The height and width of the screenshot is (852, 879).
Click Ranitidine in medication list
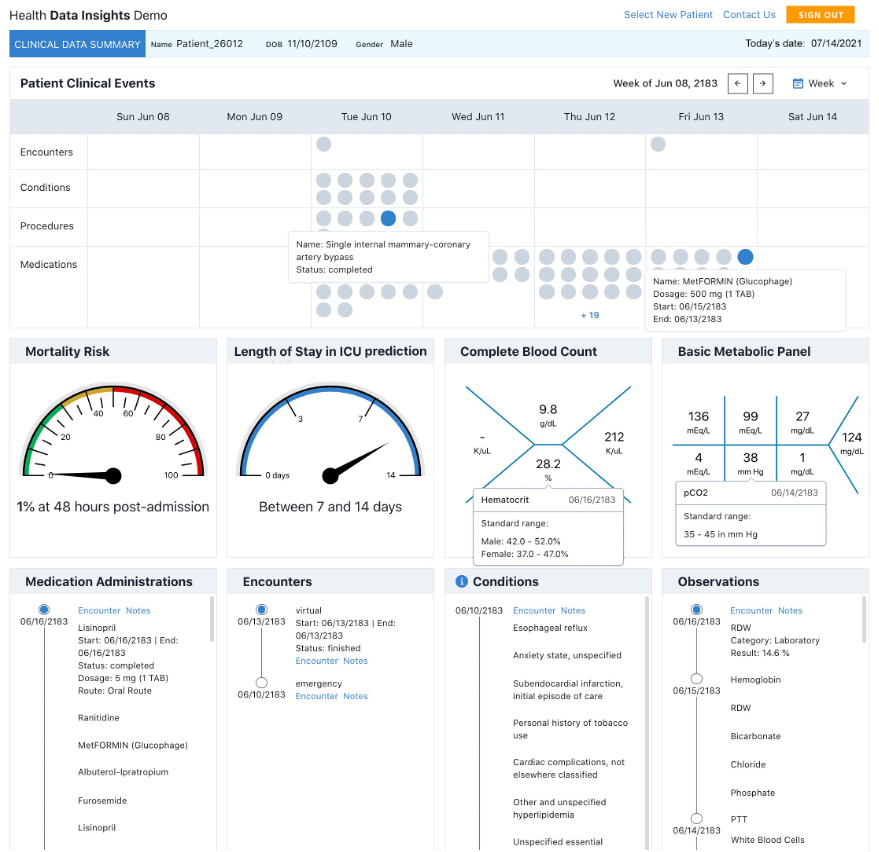tap(99, 717)
